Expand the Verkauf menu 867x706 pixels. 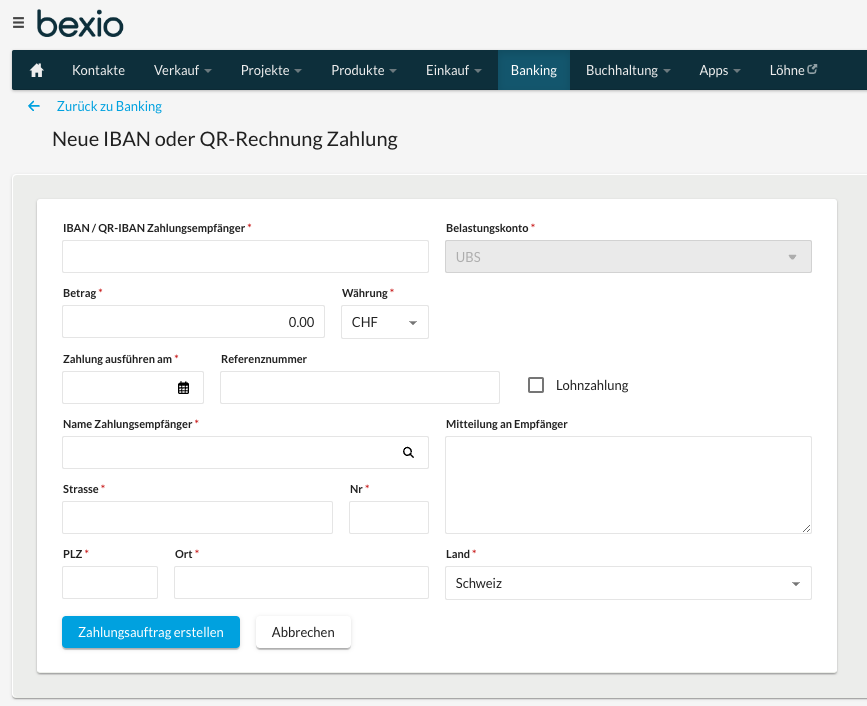click(x=182, y=70)
